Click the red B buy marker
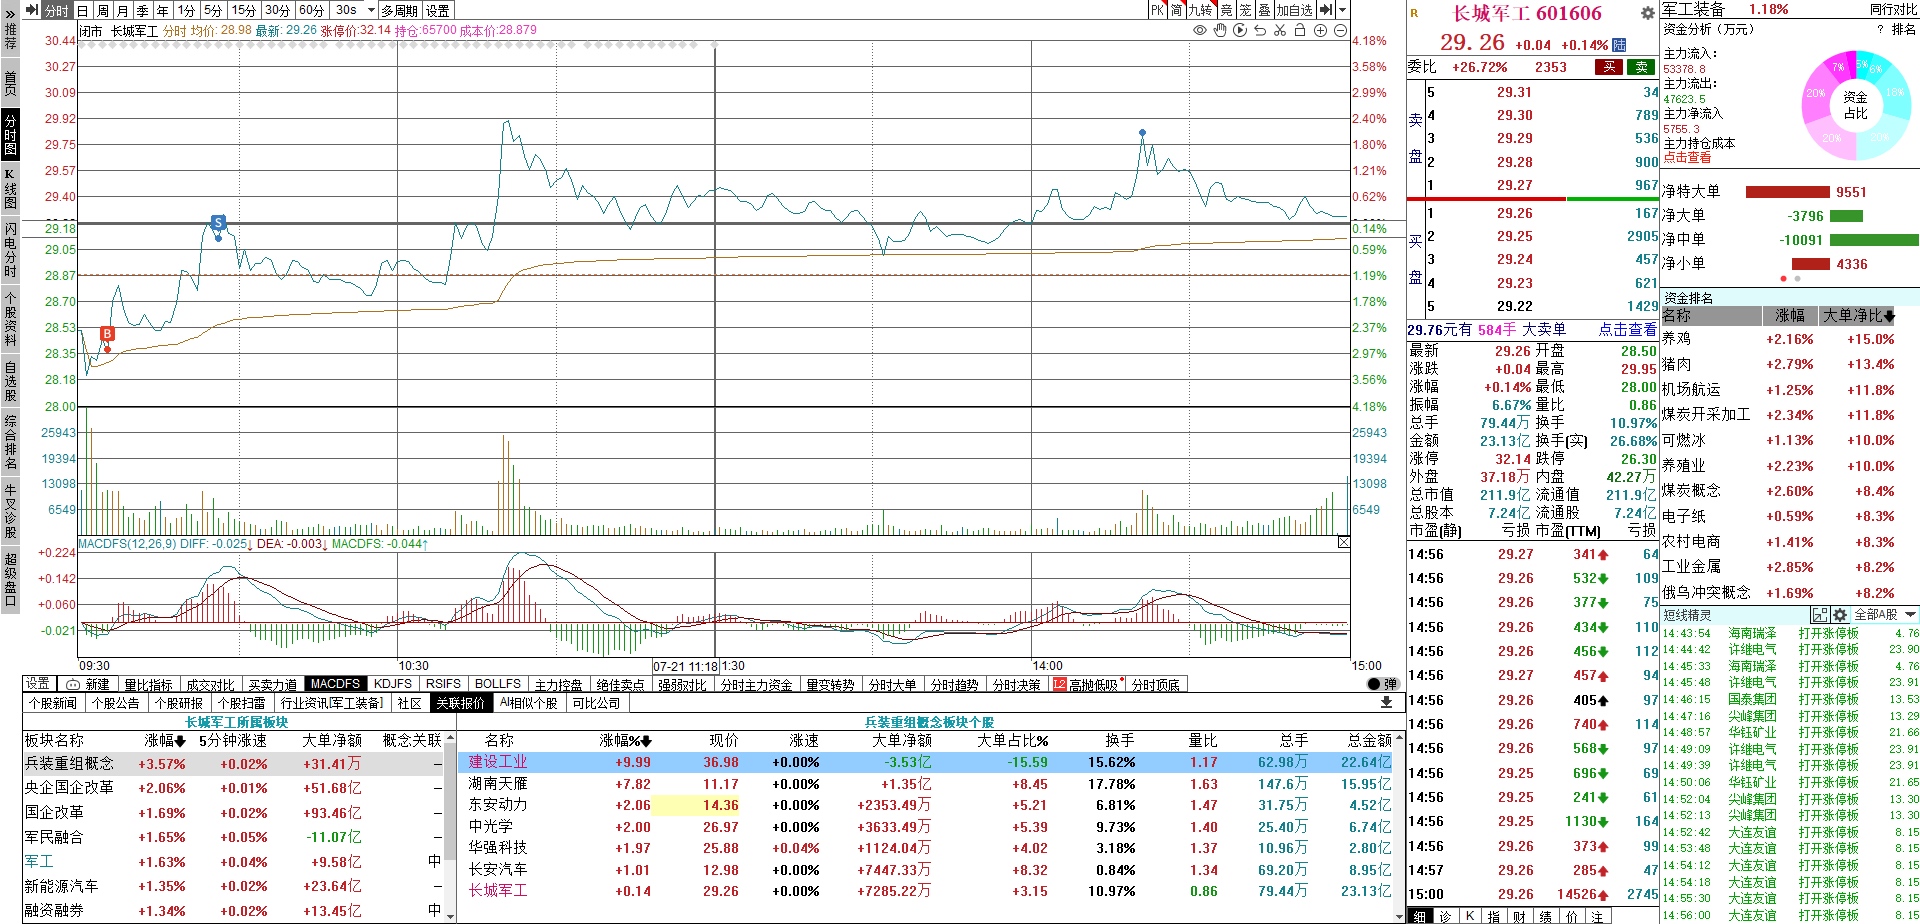The image size is (1920, 924). click(x=108, y=334)
